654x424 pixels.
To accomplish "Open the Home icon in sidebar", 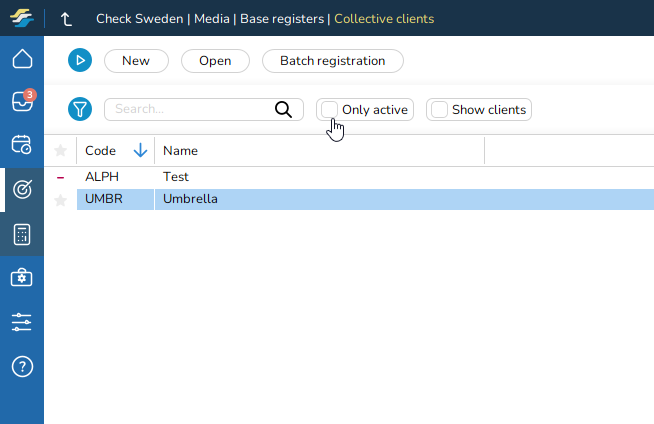I will tap(22, 59).
